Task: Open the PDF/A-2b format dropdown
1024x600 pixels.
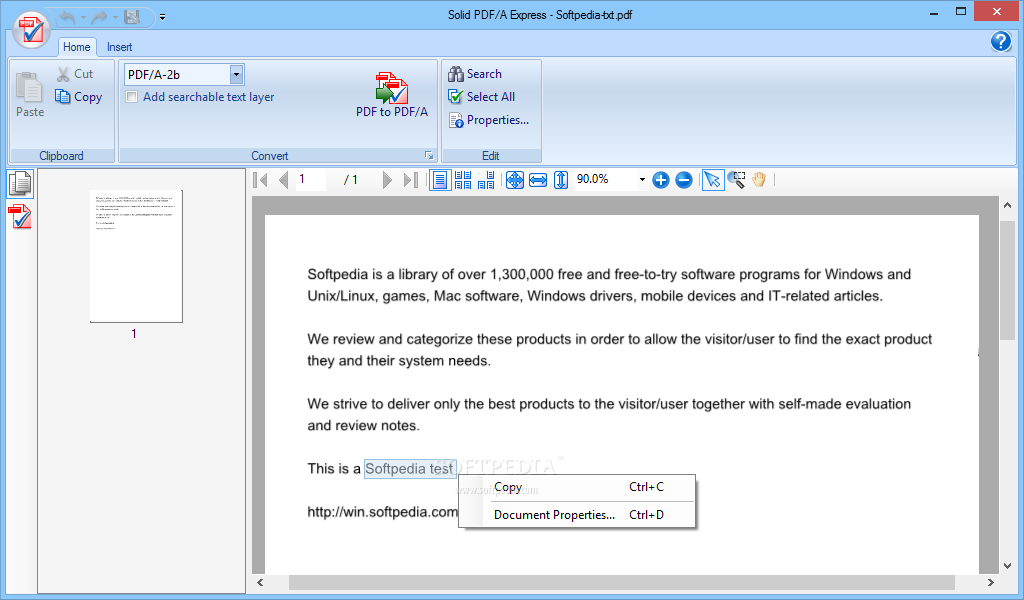Action: pyautogui.click(x=236, y=74)
